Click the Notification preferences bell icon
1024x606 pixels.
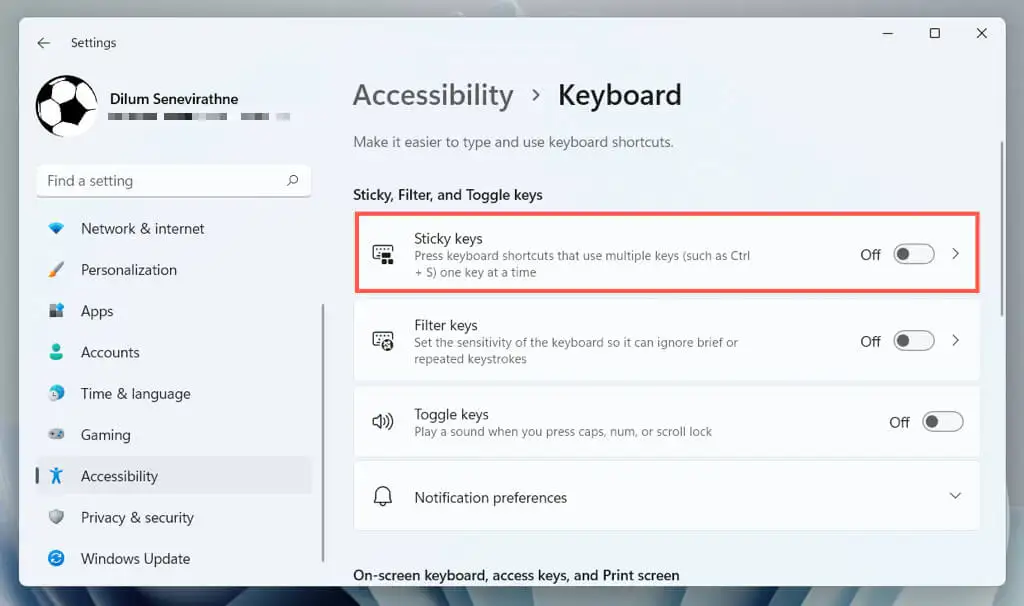(383, 496)
